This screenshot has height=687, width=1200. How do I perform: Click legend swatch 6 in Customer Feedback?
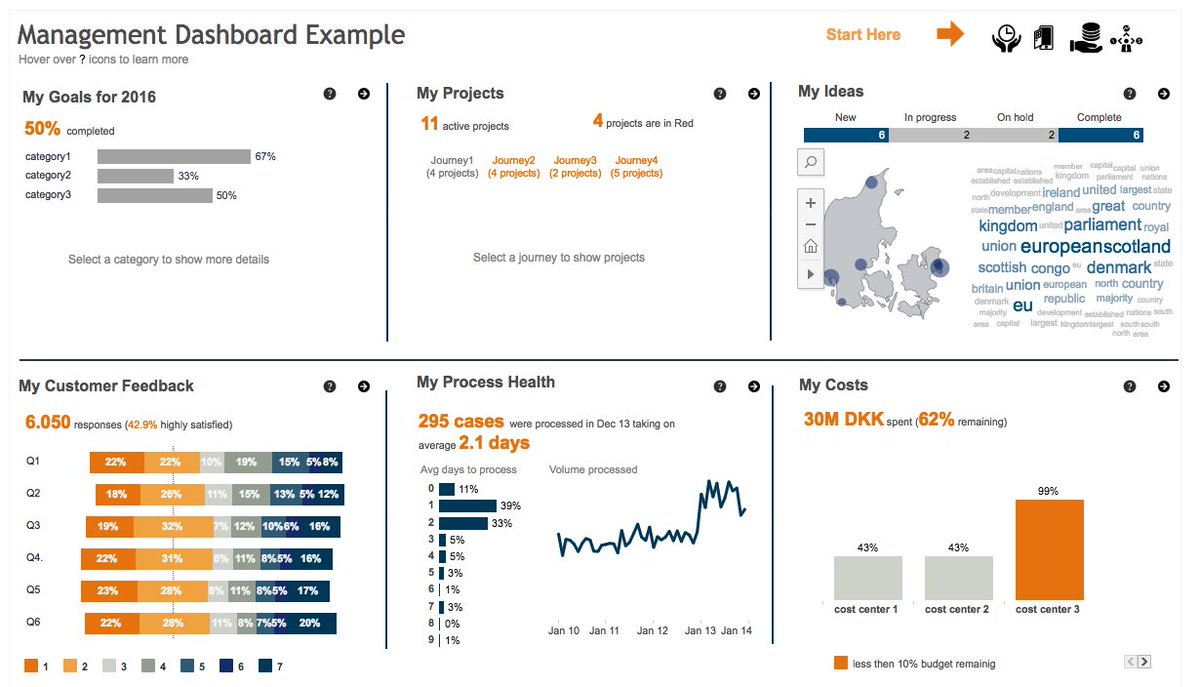(x=226, y=665)
